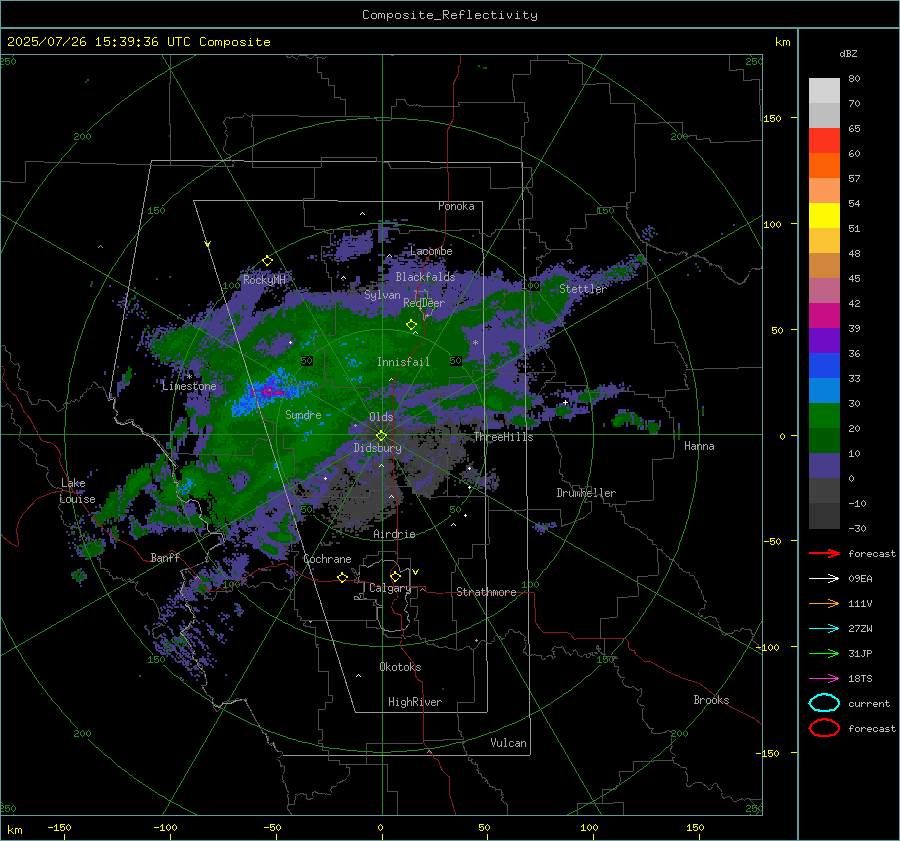Click the Airdrie label
The image size is (900, 841).
coord(394,534)
